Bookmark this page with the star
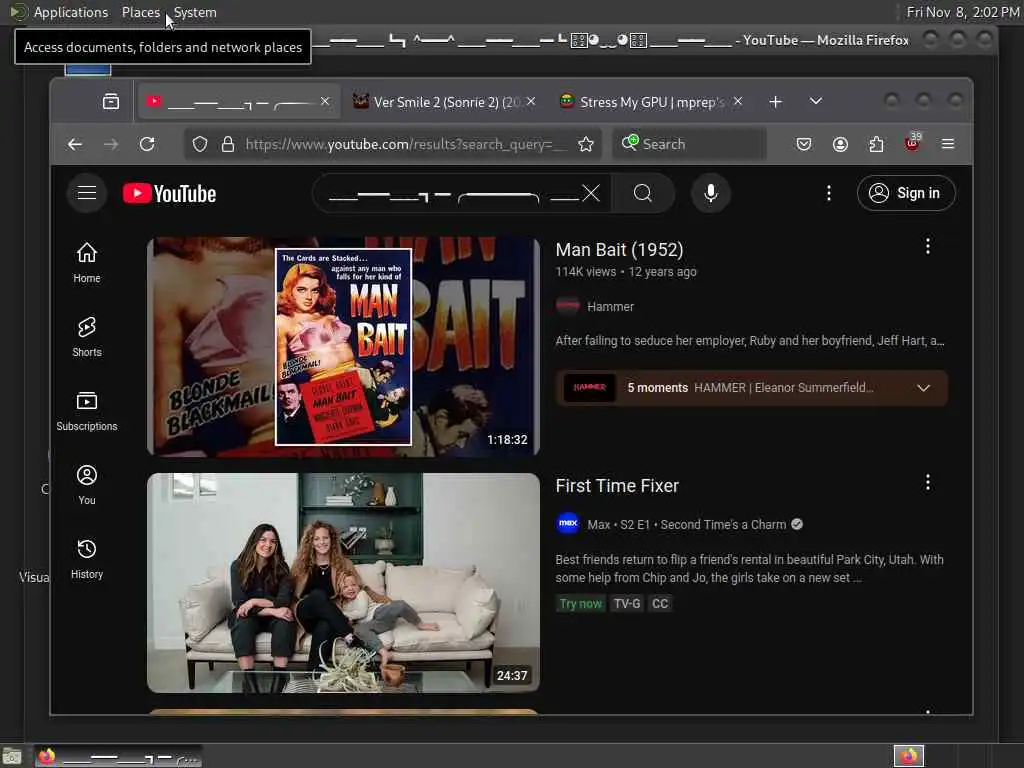 [x=586, y=144]
